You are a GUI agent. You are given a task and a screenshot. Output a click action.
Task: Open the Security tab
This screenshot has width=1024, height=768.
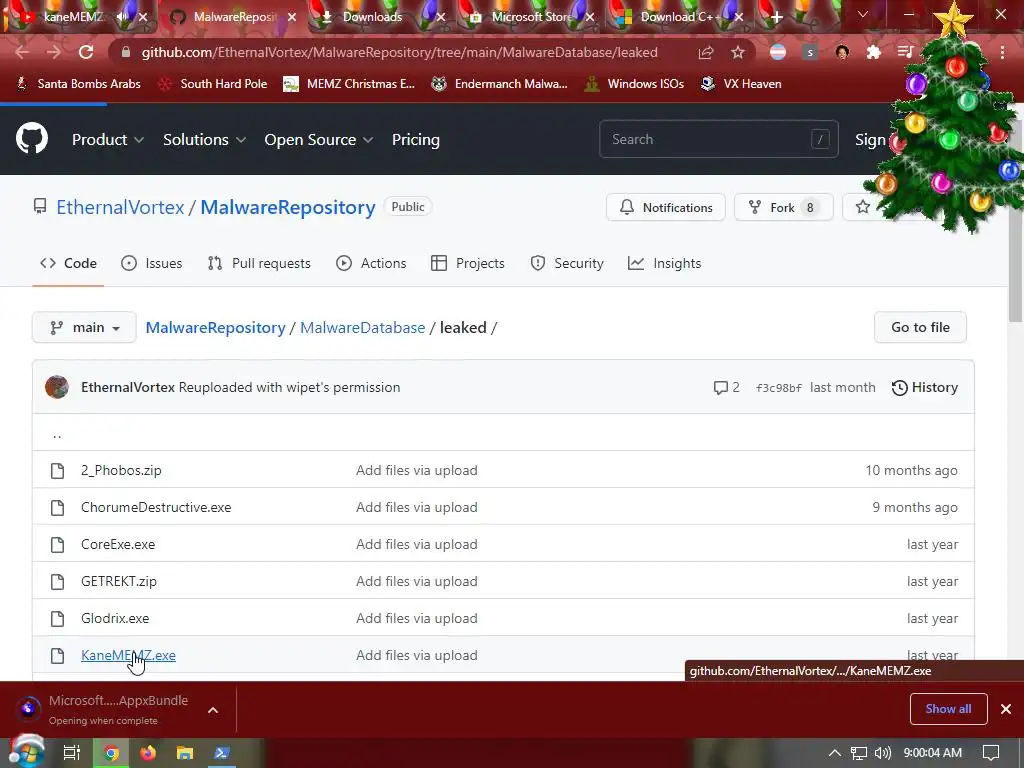[x=567, y=263]
